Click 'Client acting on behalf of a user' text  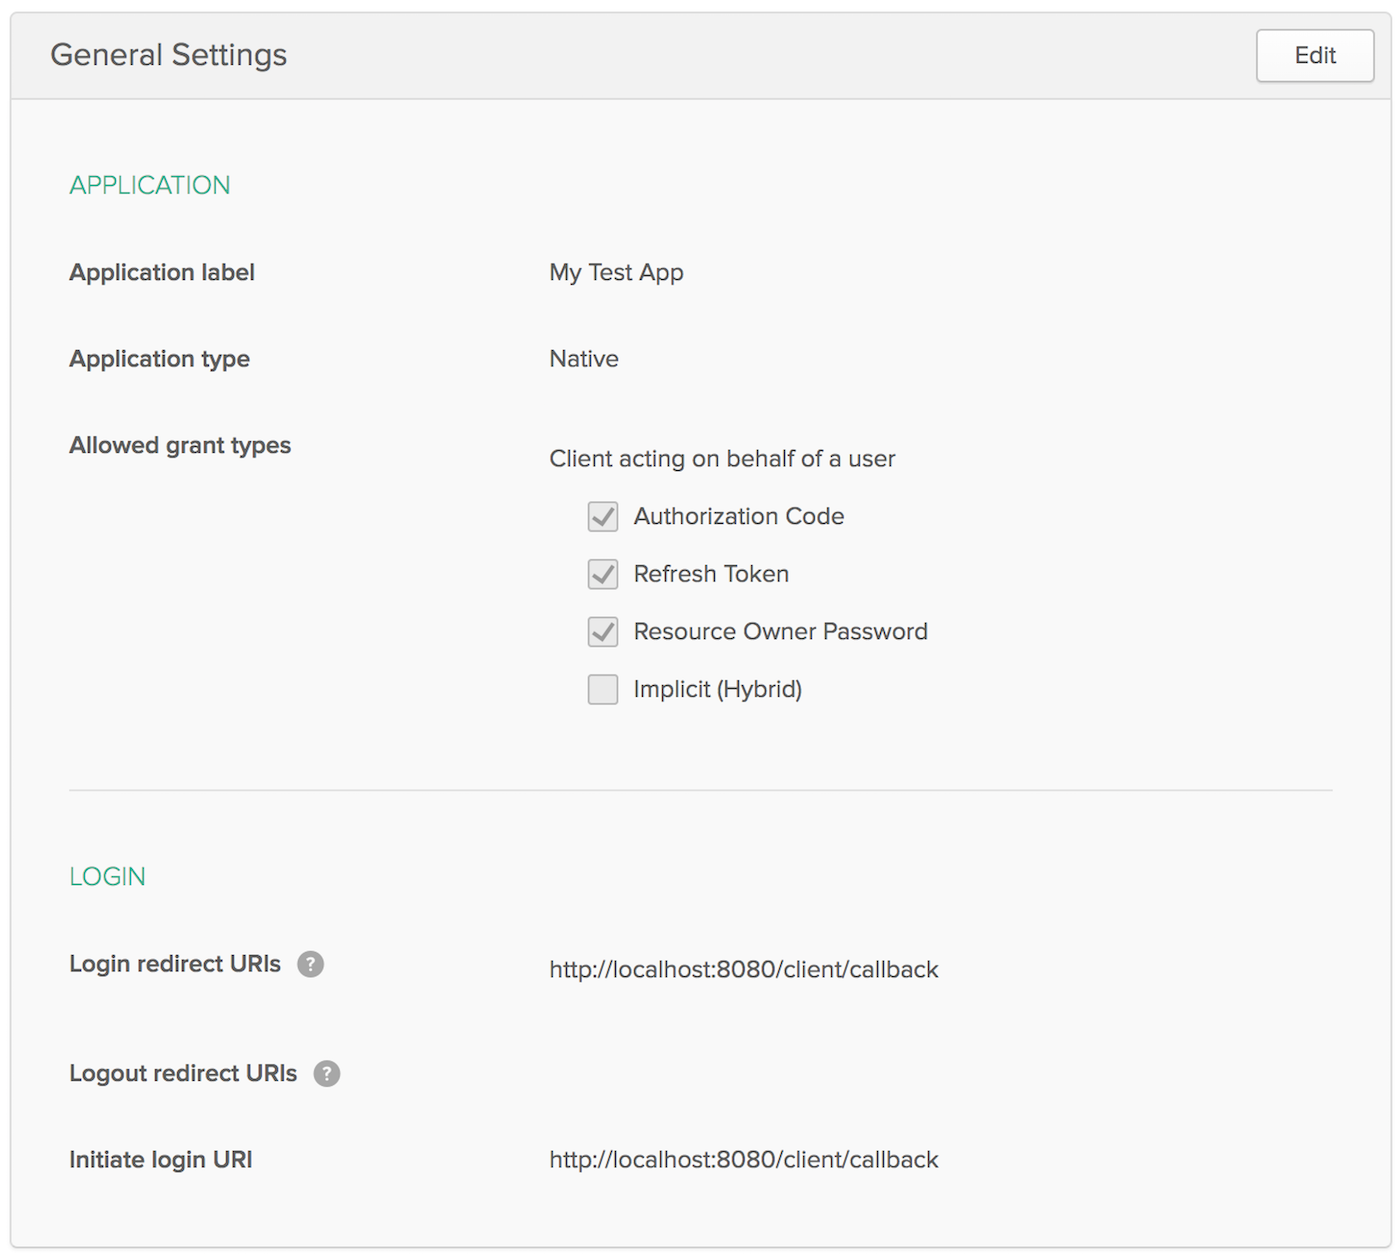pyautogui.click(x=722, y=459)
